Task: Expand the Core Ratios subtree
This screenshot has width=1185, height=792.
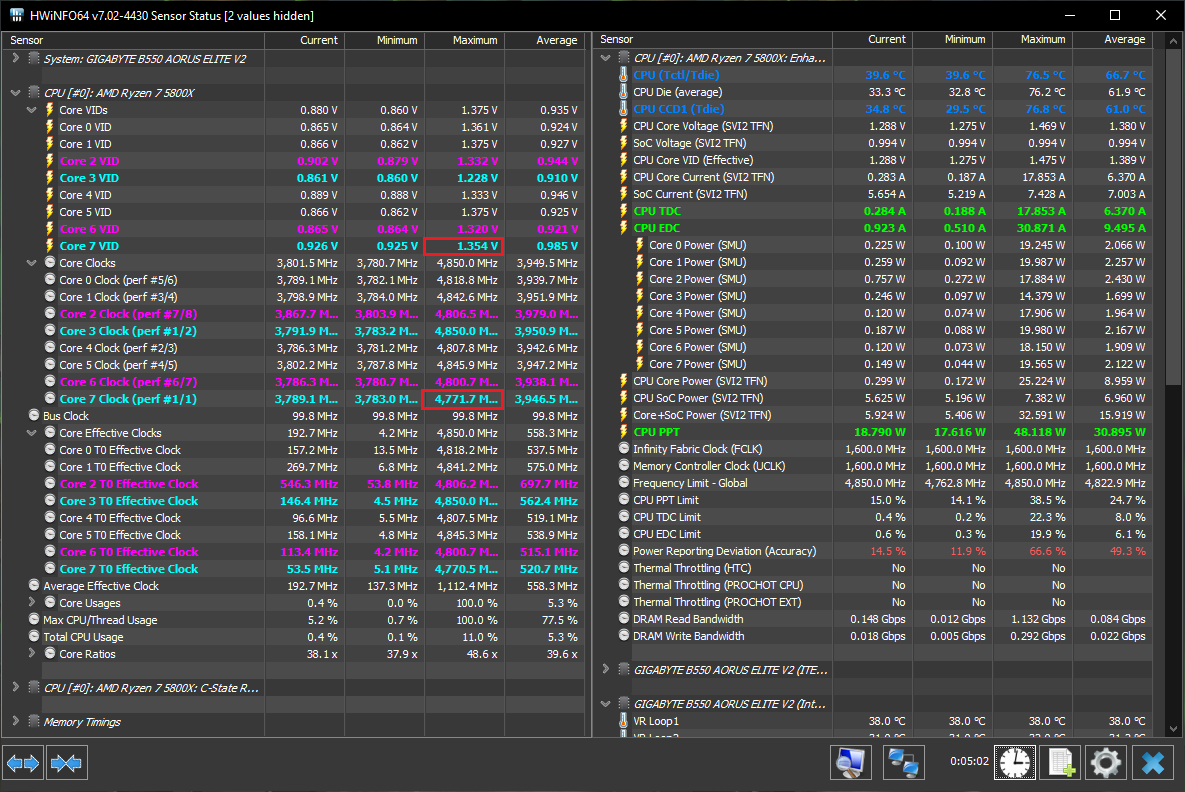Action: [x=32, y=653]
